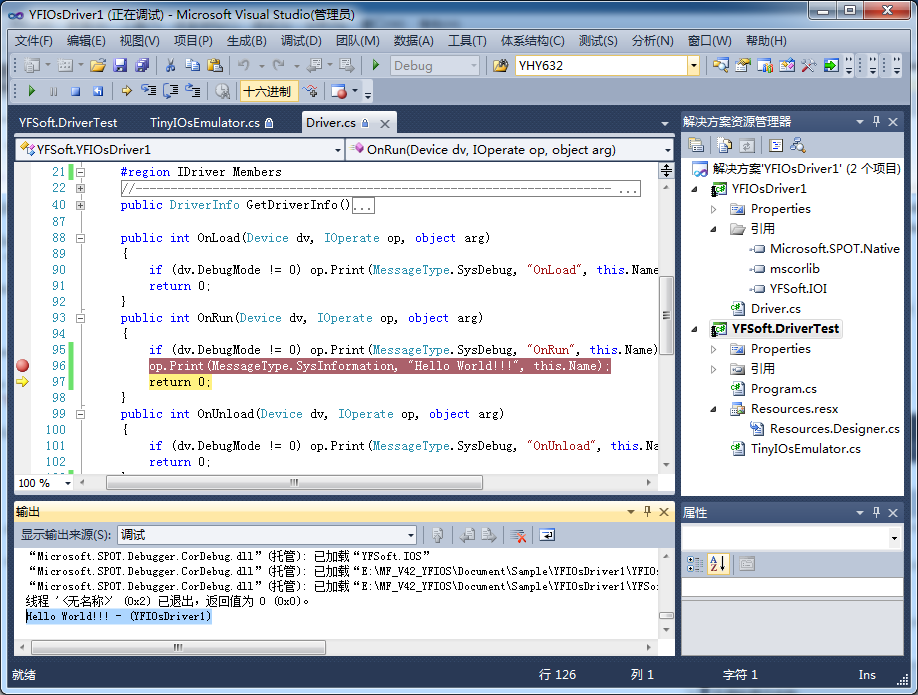The image size is (918, 695).
Task: Select TinyIOsEmulator.cs in Solution Explorer tree
Action: pyautogui.click(x=806, y=449)
